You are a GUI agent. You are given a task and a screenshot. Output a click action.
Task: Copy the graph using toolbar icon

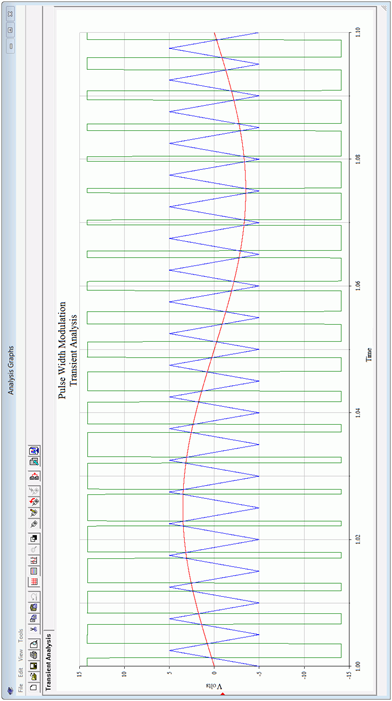34,618
